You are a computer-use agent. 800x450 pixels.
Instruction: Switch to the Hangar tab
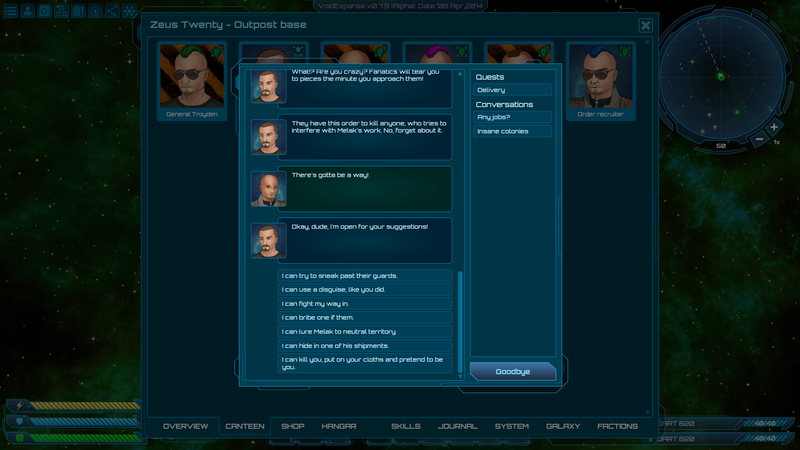339,426
